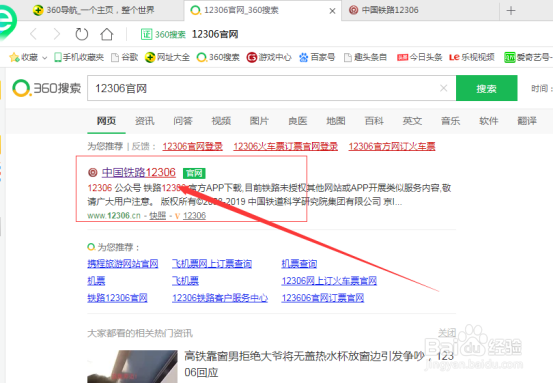Switch to the 中国铁路12306 tab
The height and width of the screenshot is (384, 554).
coord(384,10)
